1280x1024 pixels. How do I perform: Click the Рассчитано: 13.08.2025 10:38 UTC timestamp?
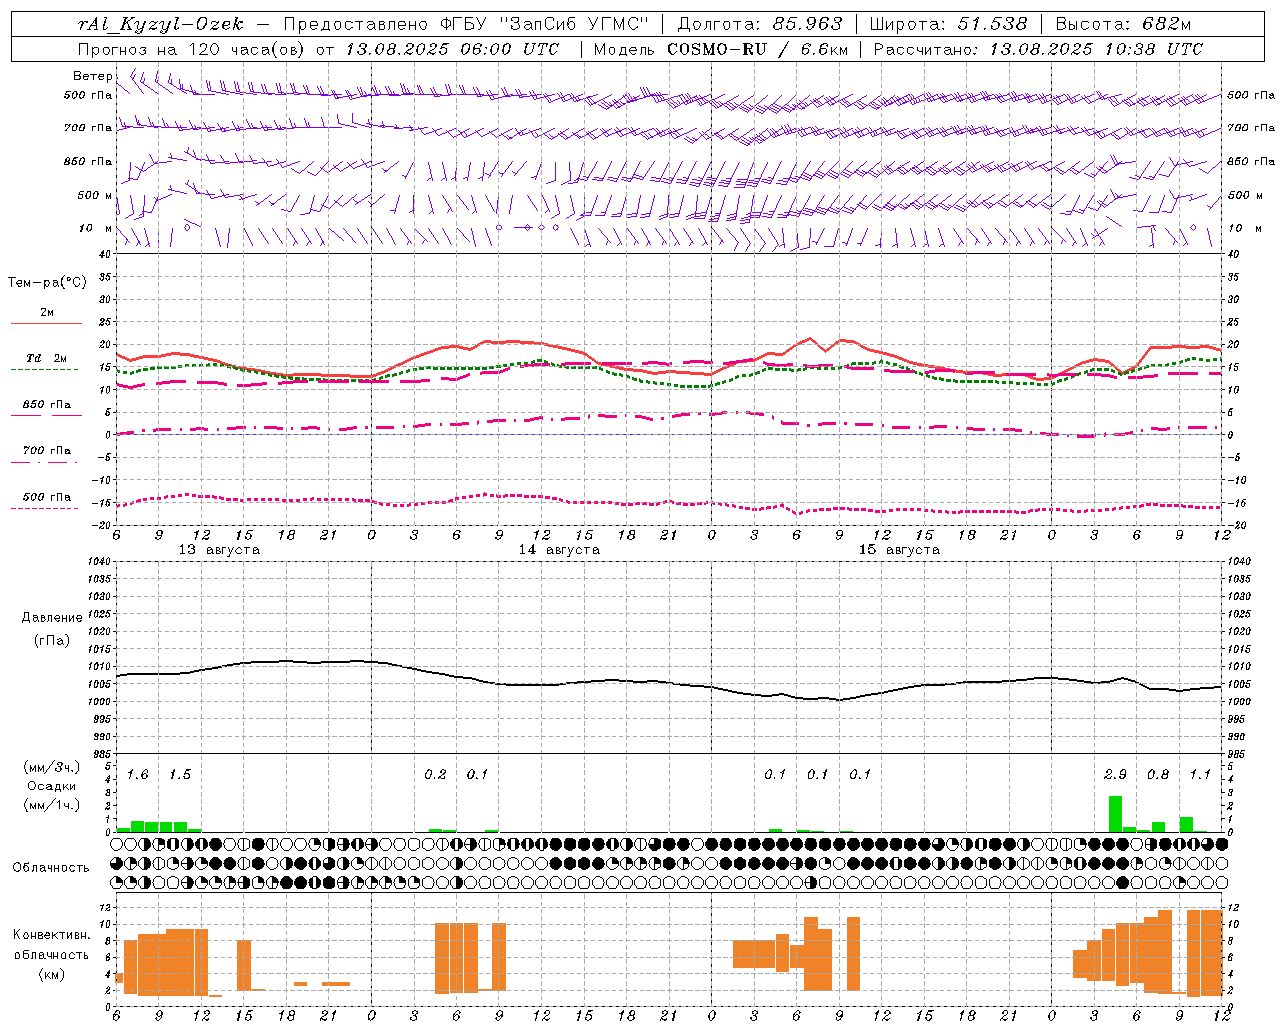1038,49
